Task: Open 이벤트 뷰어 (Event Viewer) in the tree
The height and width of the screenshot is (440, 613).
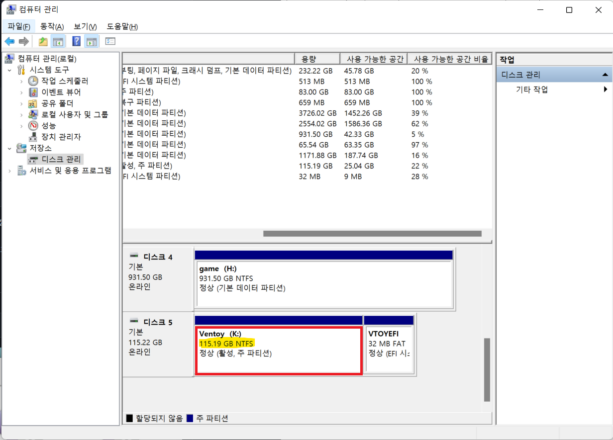Action: (x=61, y=92)
